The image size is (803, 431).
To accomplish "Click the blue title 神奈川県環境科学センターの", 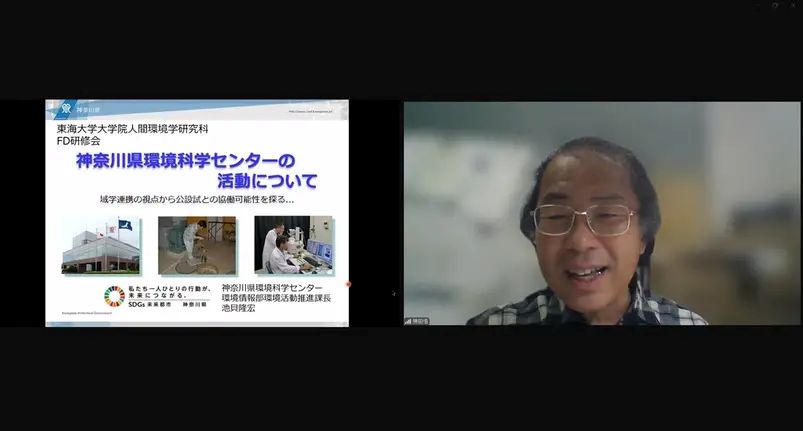I will [x=186, y=161].
